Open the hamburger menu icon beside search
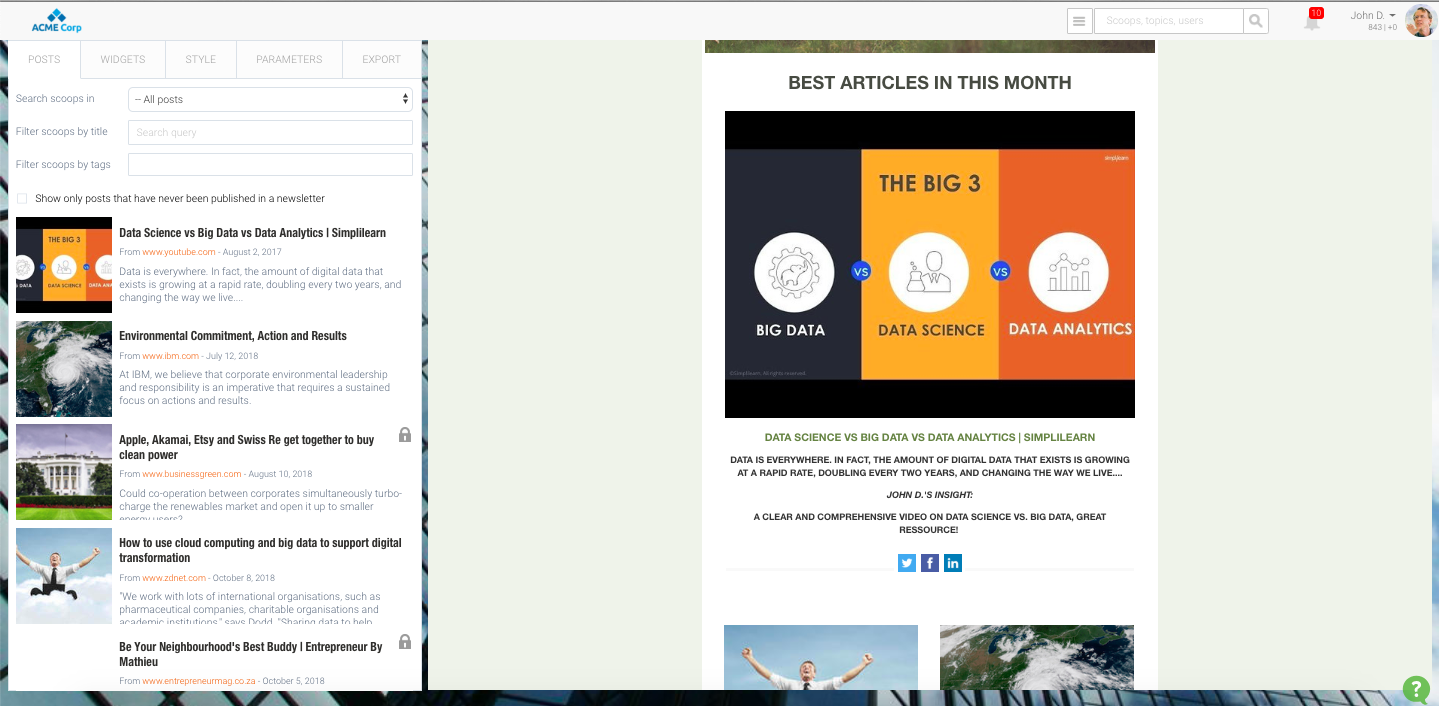 tap(1079, 20)
